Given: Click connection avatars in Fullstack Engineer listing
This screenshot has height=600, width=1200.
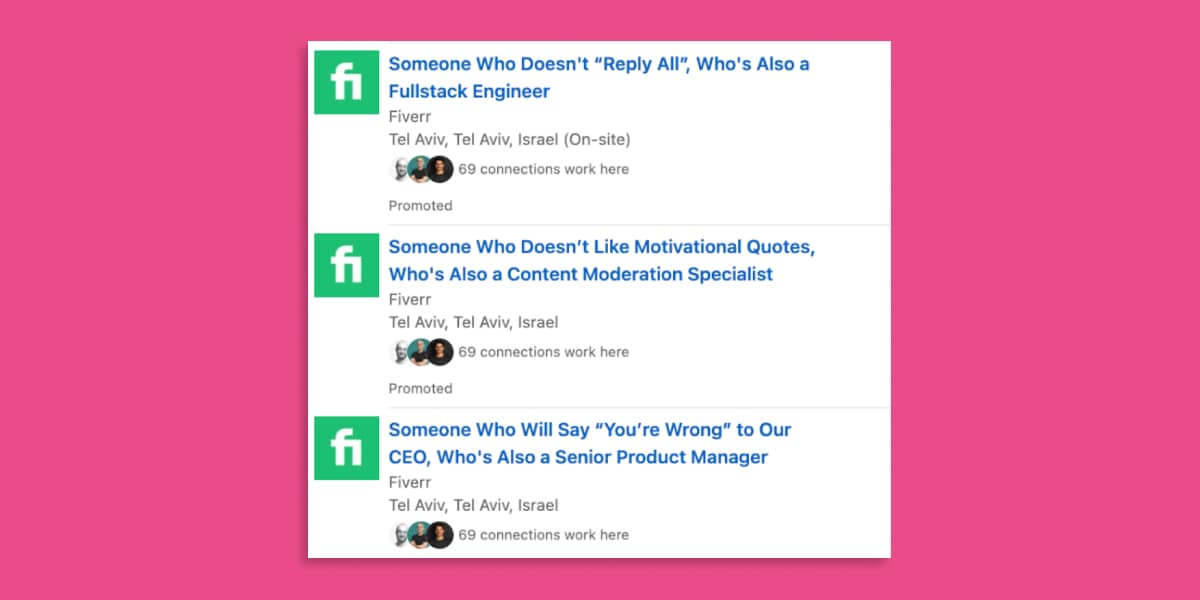Looking at the screenshot, I should pos(421,169).
